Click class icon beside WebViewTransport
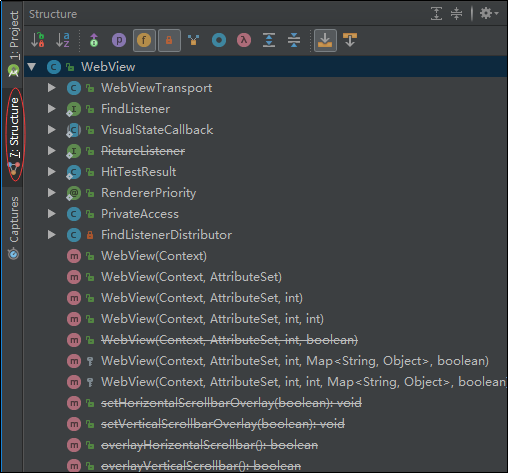508x473 pixels. (x=74, y=88)
